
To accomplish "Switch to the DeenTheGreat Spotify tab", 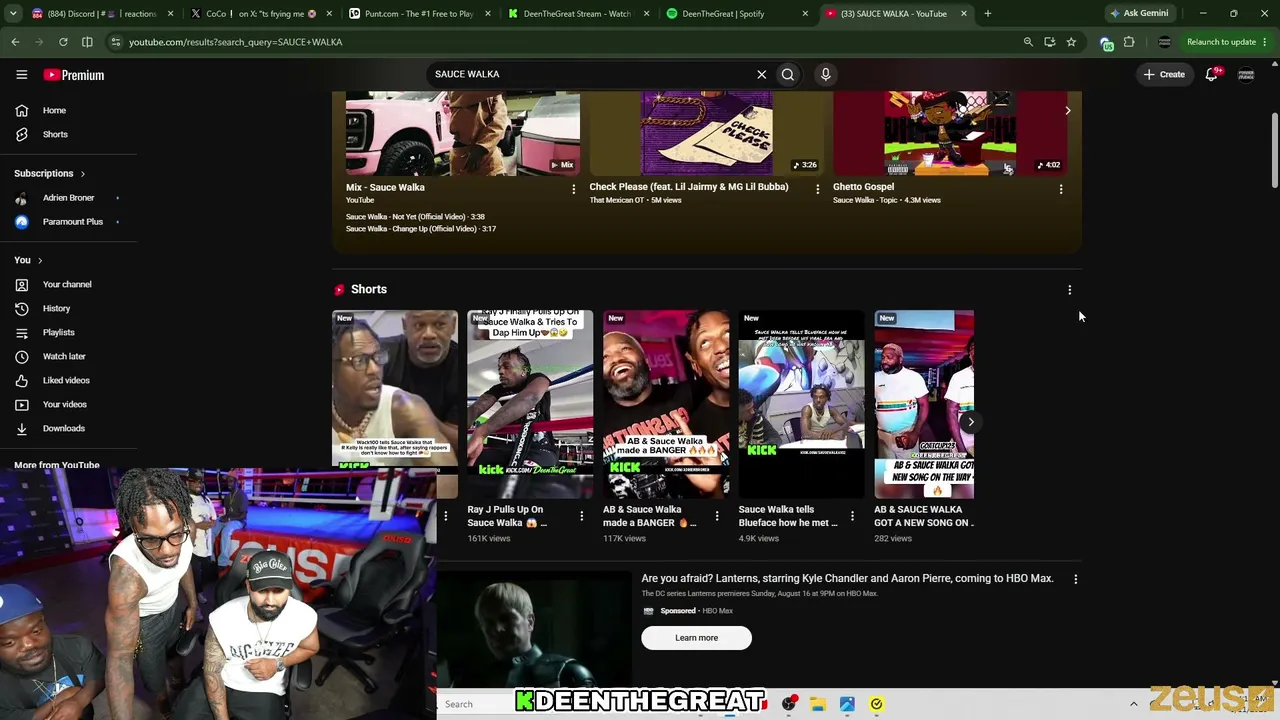I will tap(737, 14).
